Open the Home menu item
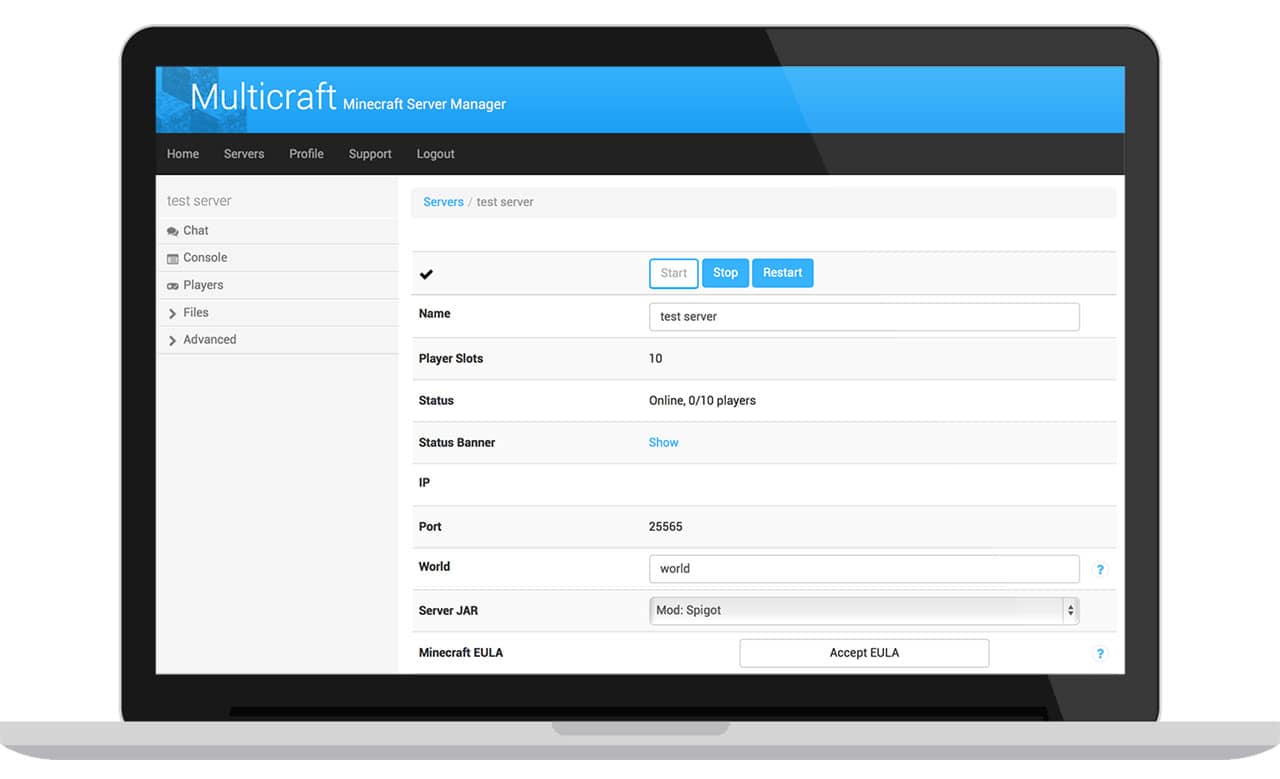This screenshot has width=1280, height=779. (183, 154)
